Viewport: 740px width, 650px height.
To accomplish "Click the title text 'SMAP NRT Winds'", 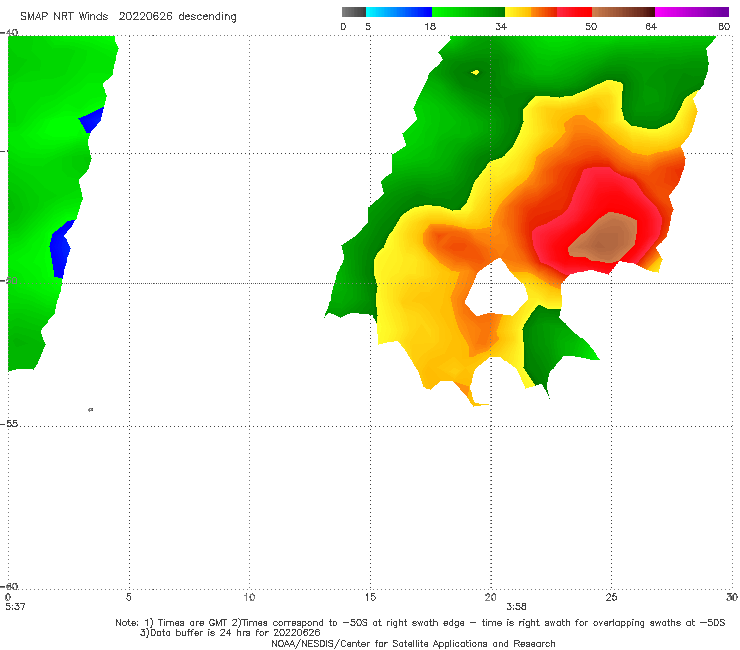I will (x=64, y=17).
